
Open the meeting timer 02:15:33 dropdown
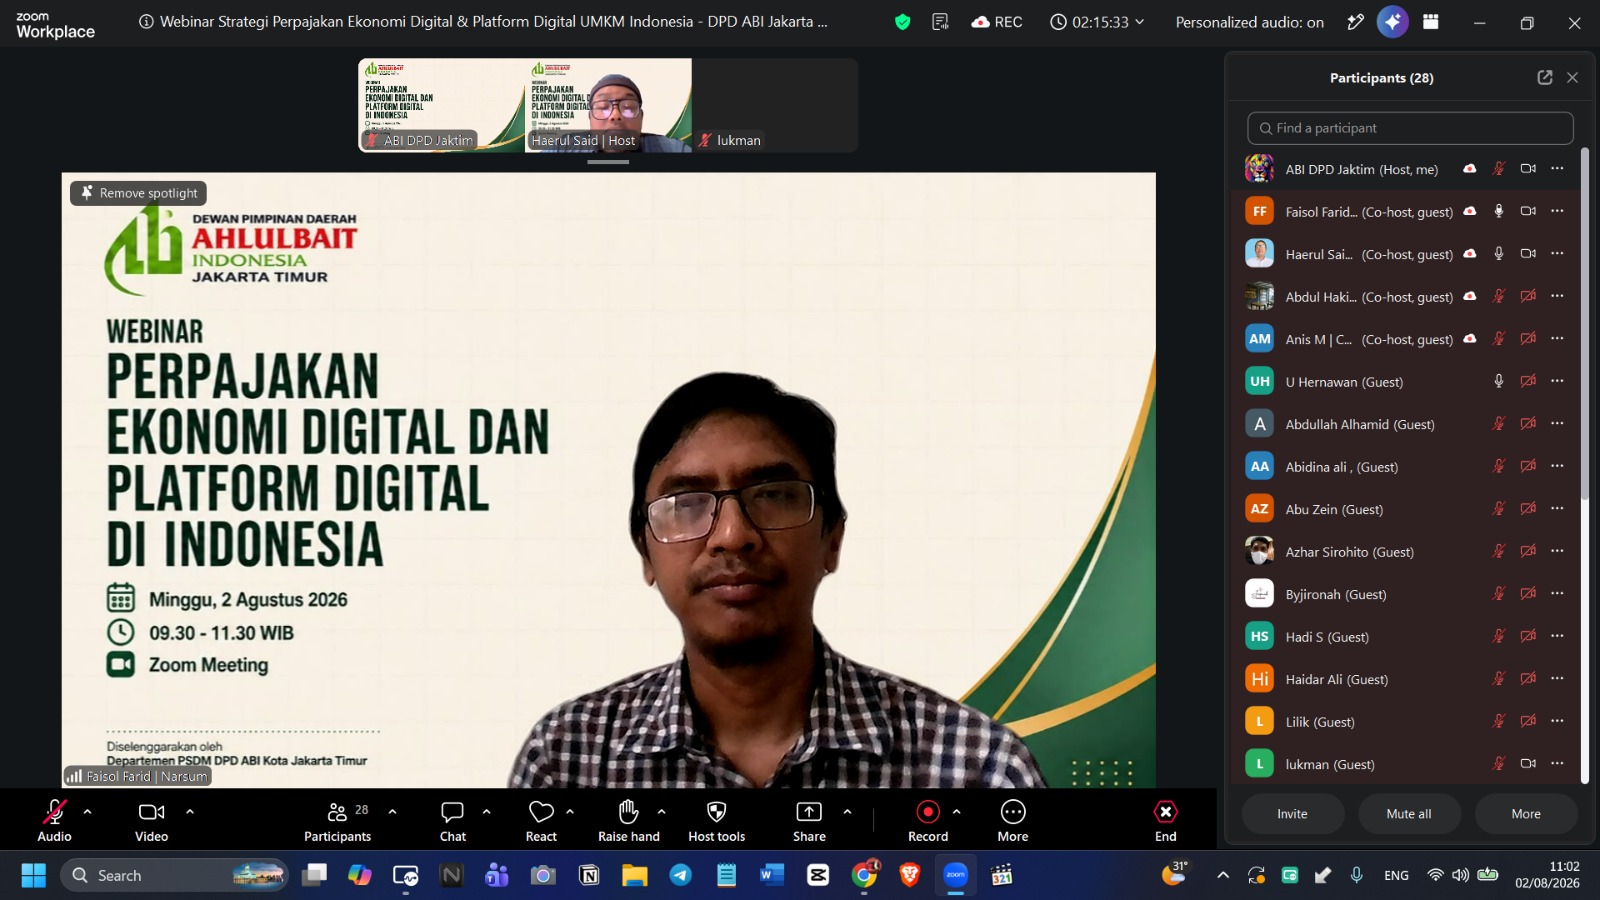click(x=1097, y=22)
